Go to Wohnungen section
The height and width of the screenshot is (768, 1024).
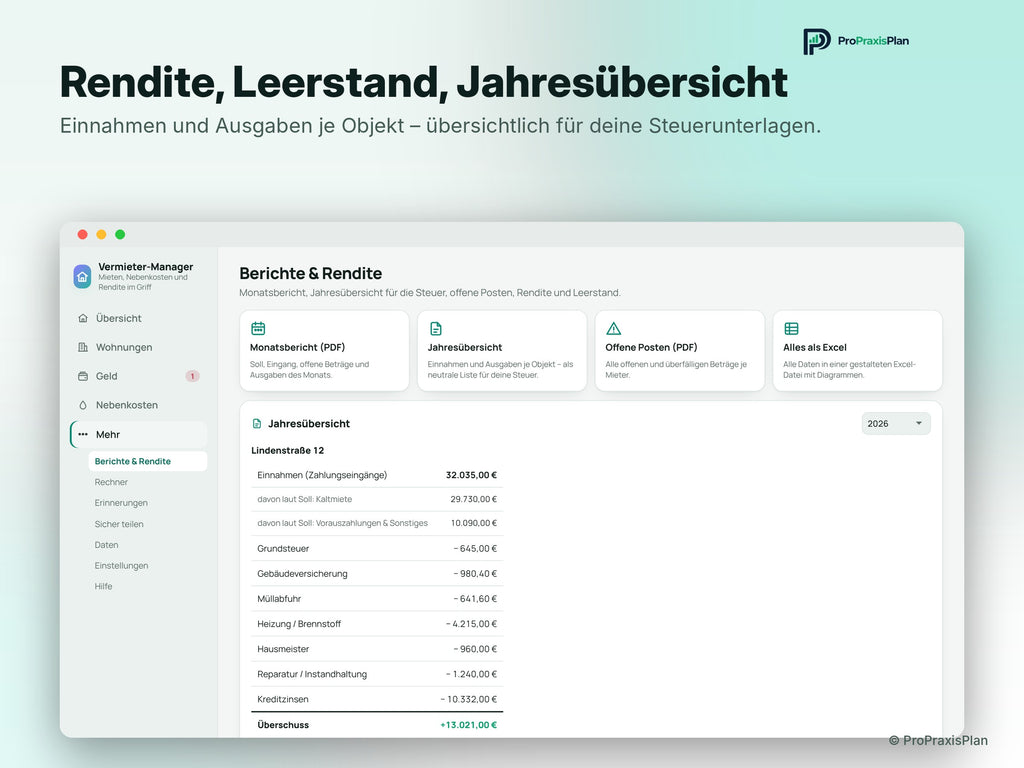(x=138, y=347)
